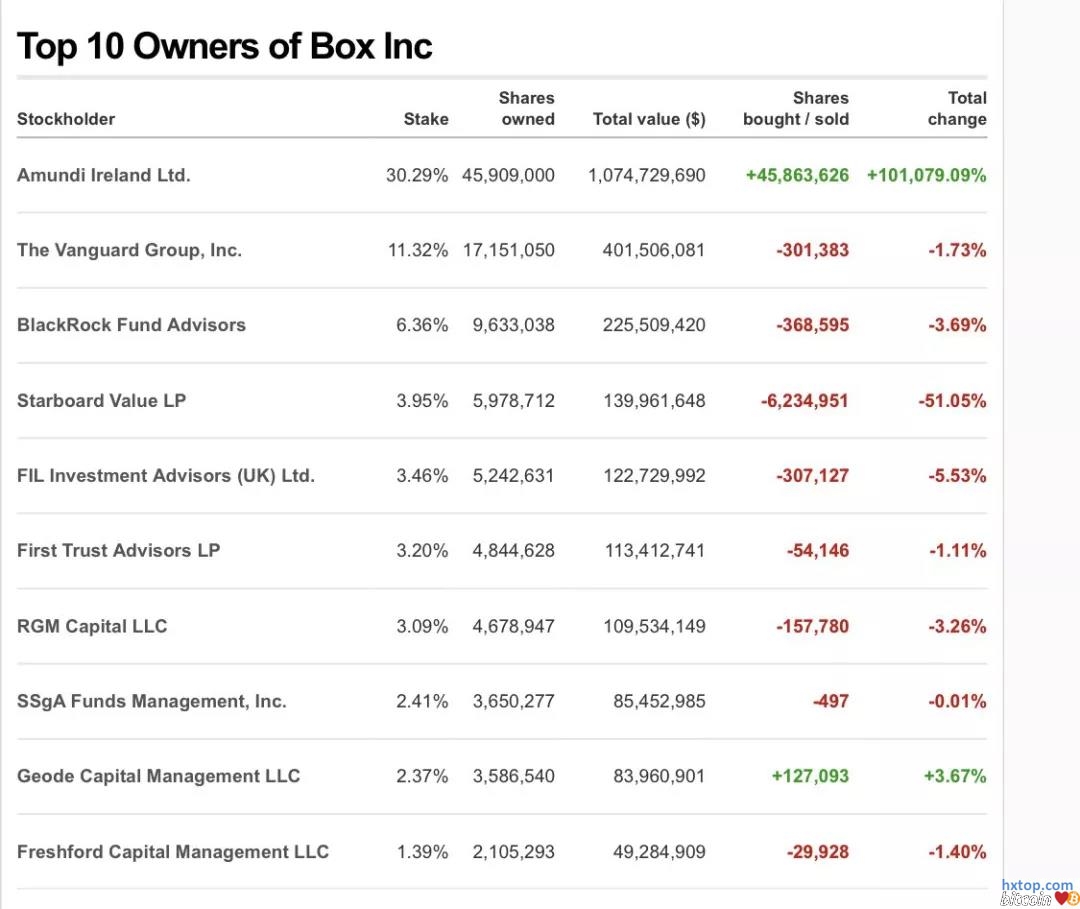Open FIL Investment Advisors (UK) Ltd.
This screenshot has width=1080, height=909.
pos(165,476)
